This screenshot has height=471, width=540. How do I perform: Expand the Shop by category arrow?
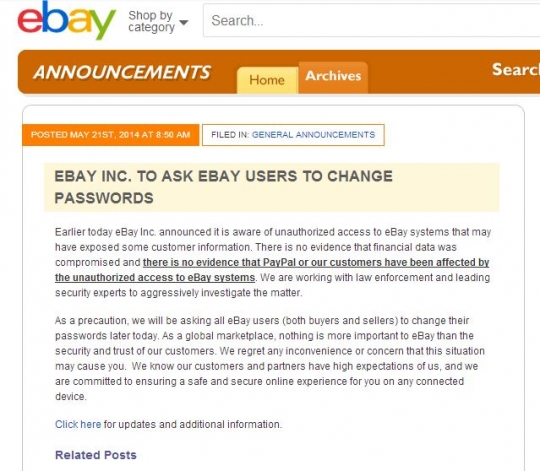click(184, 22)
